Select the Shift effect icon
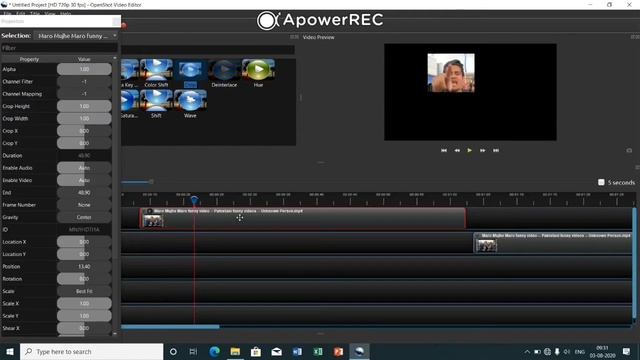Screen dimensions: 640x360 [156, 100]
